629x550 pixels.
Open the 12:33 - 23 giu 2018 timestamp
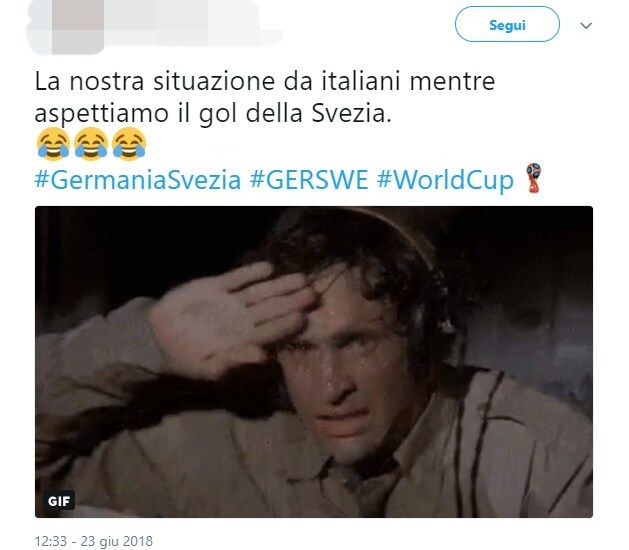click(93, 541)
